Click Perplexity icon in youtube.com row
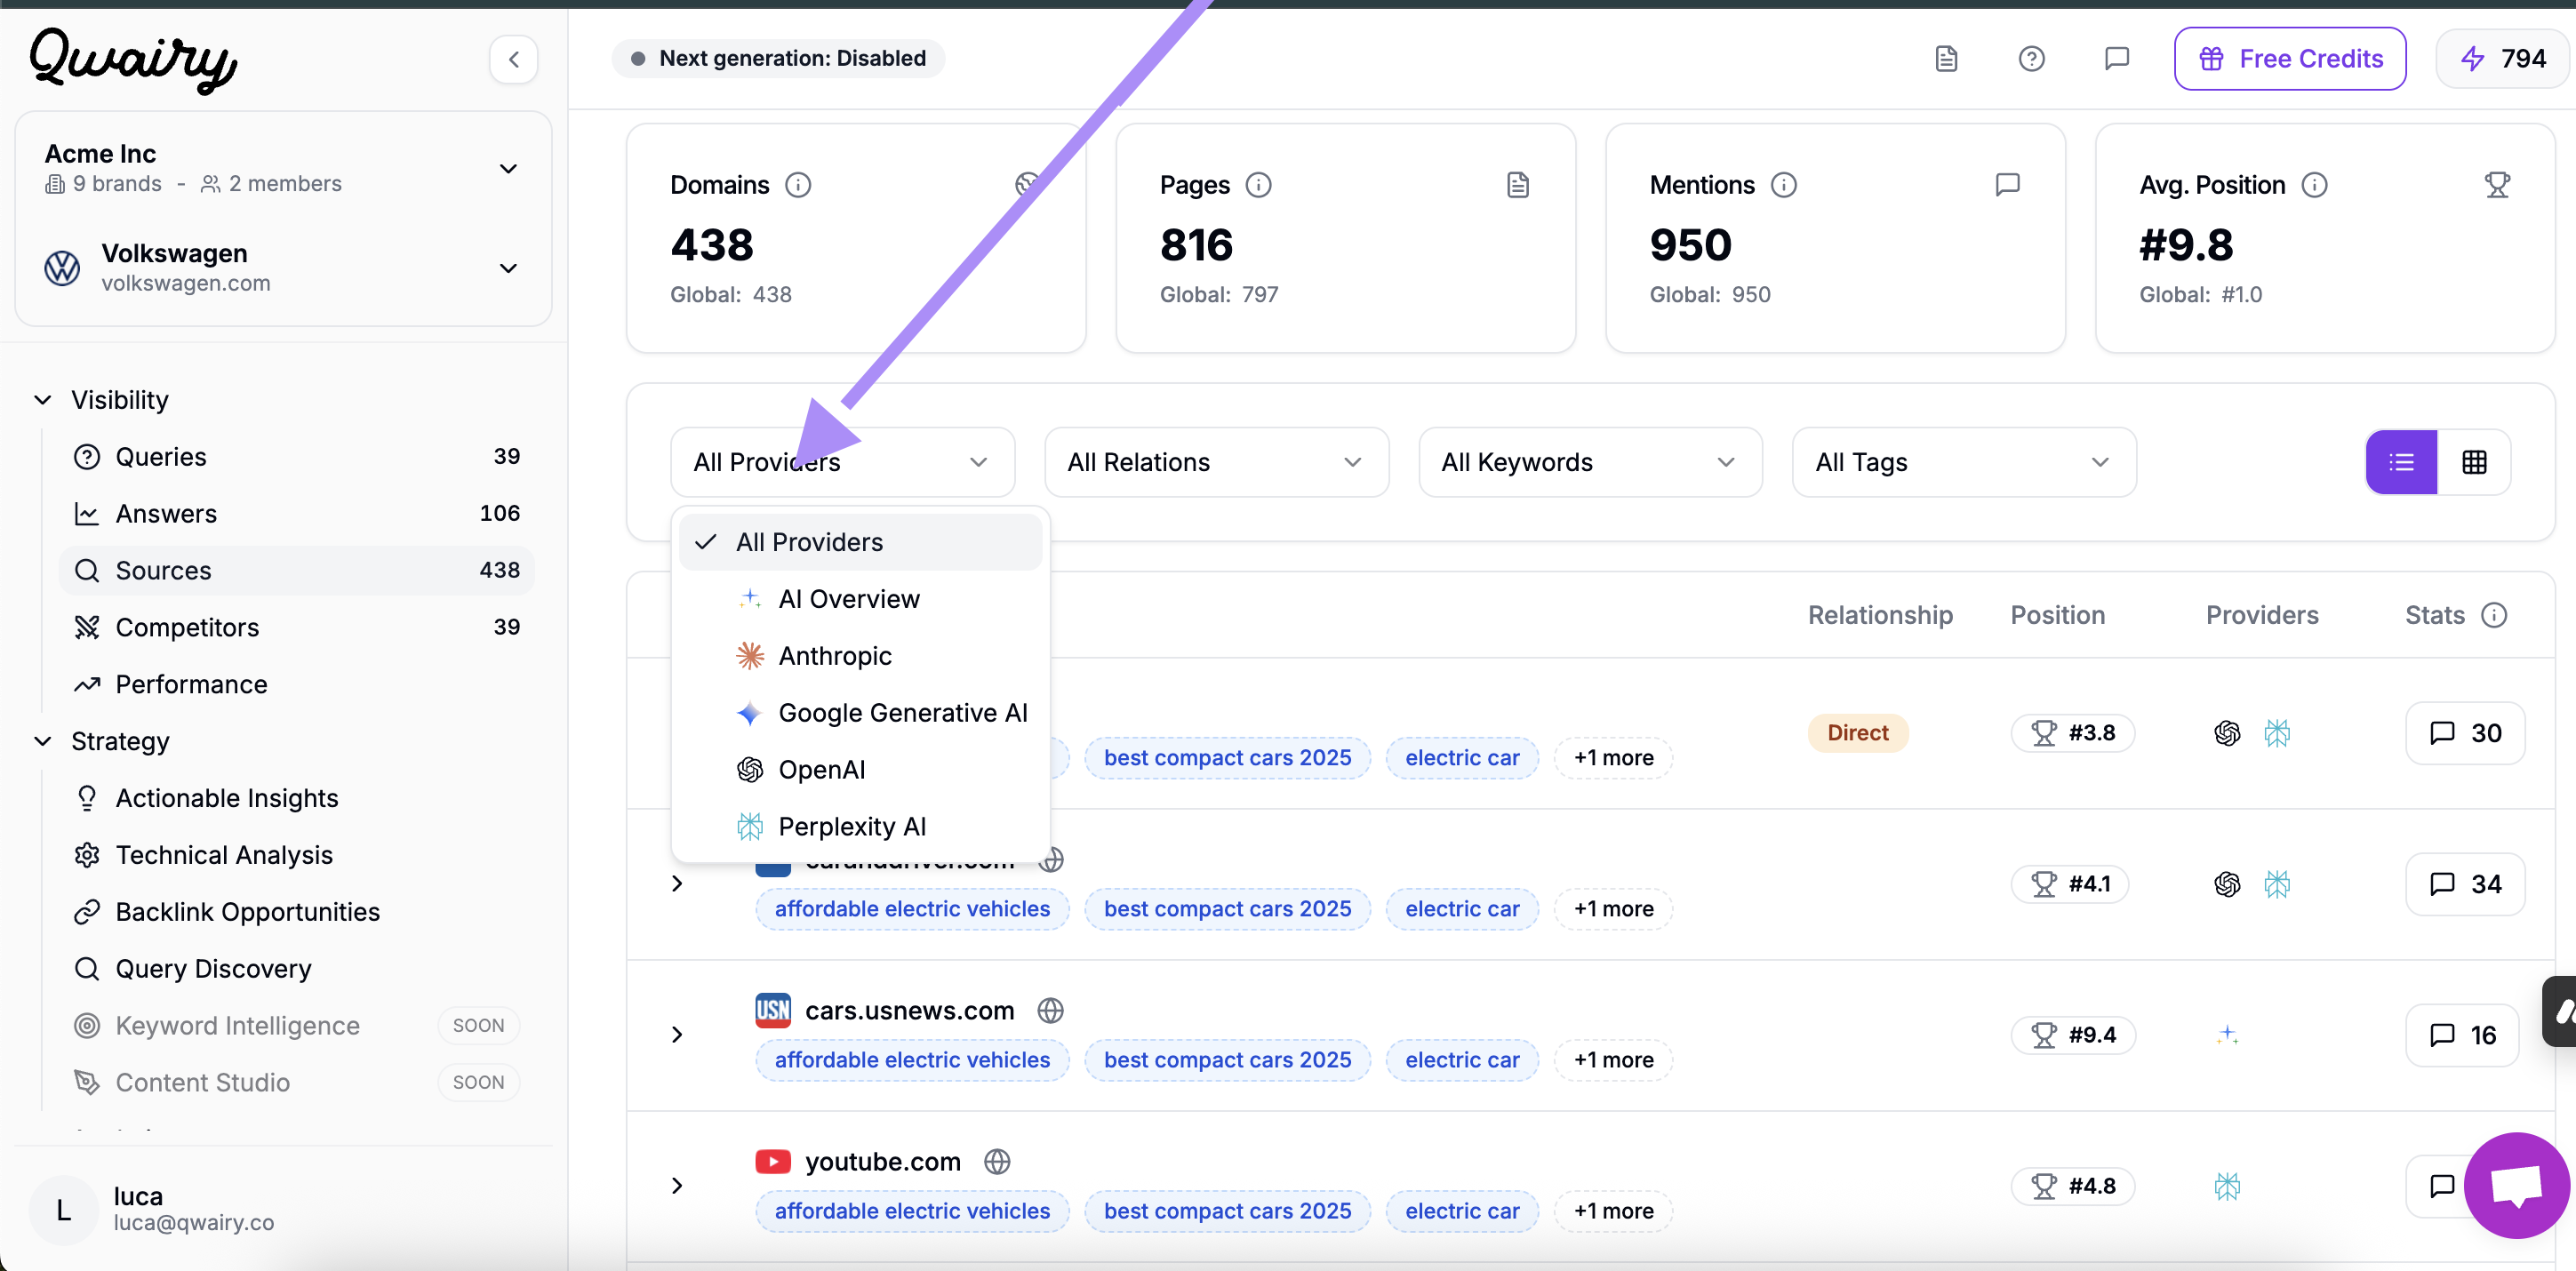The image size is (2576, 1271). 2227,1186
